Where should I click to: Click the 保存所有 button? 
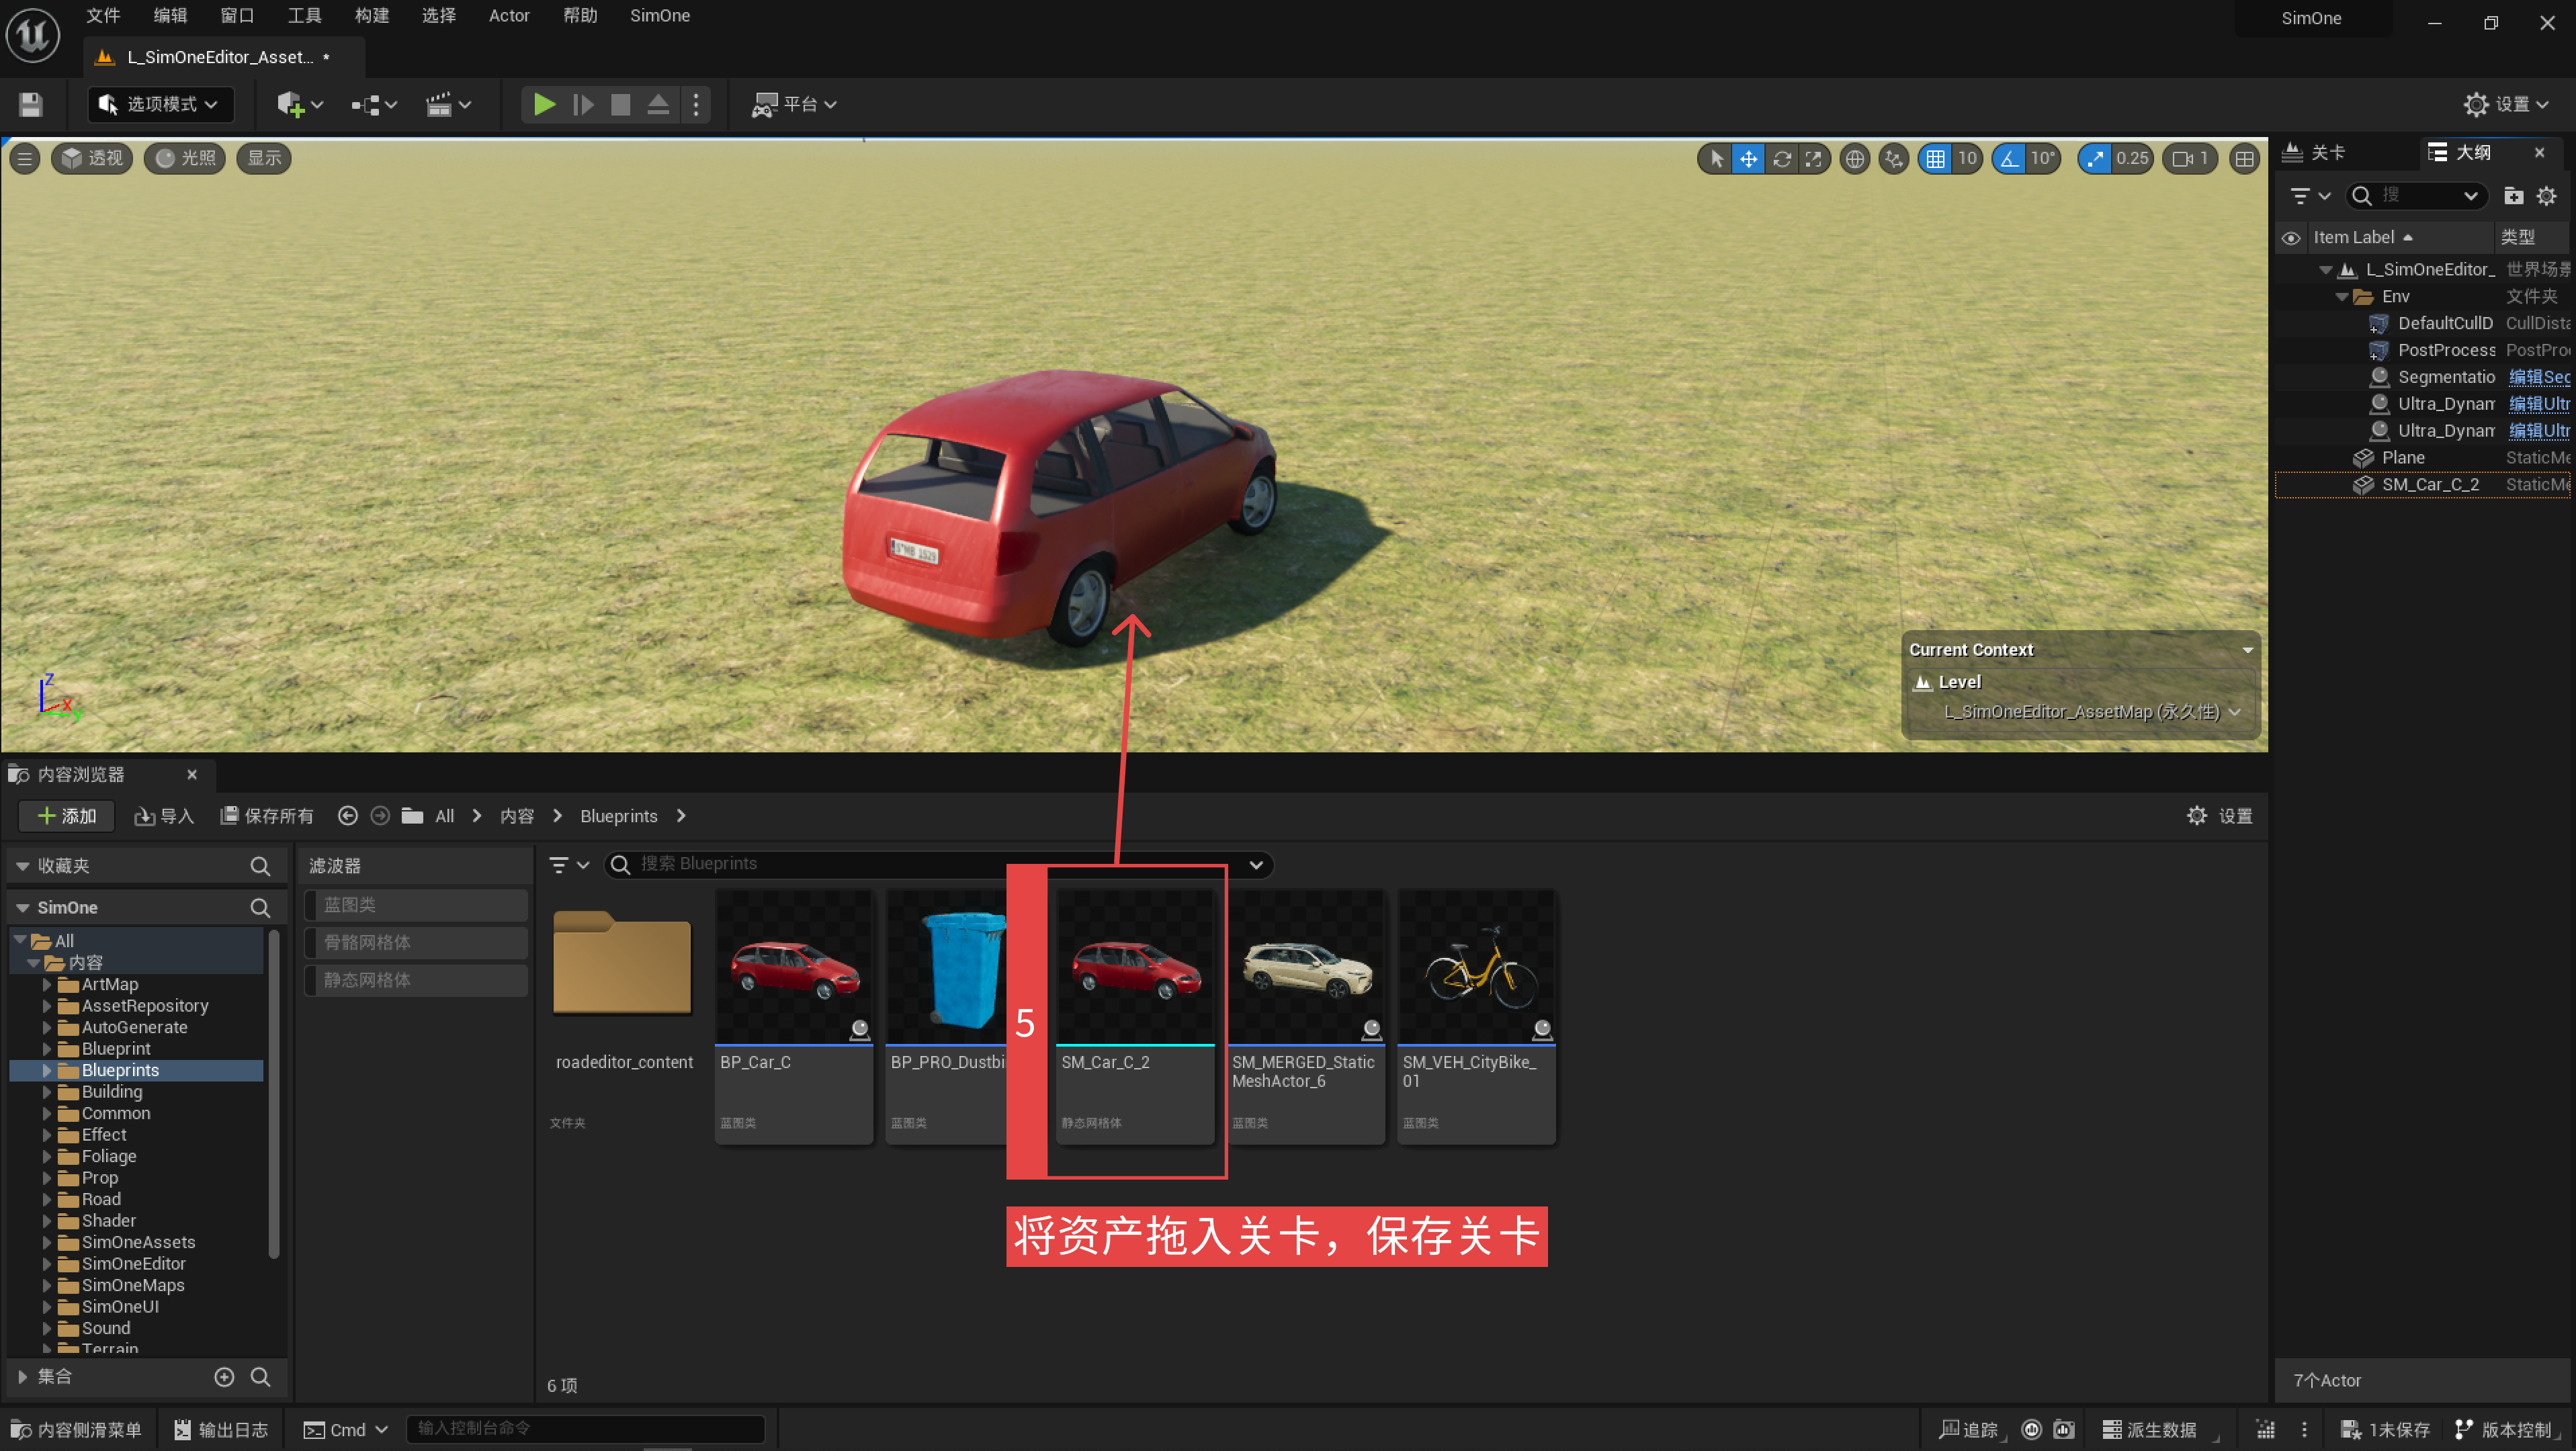tap(267, 816)
